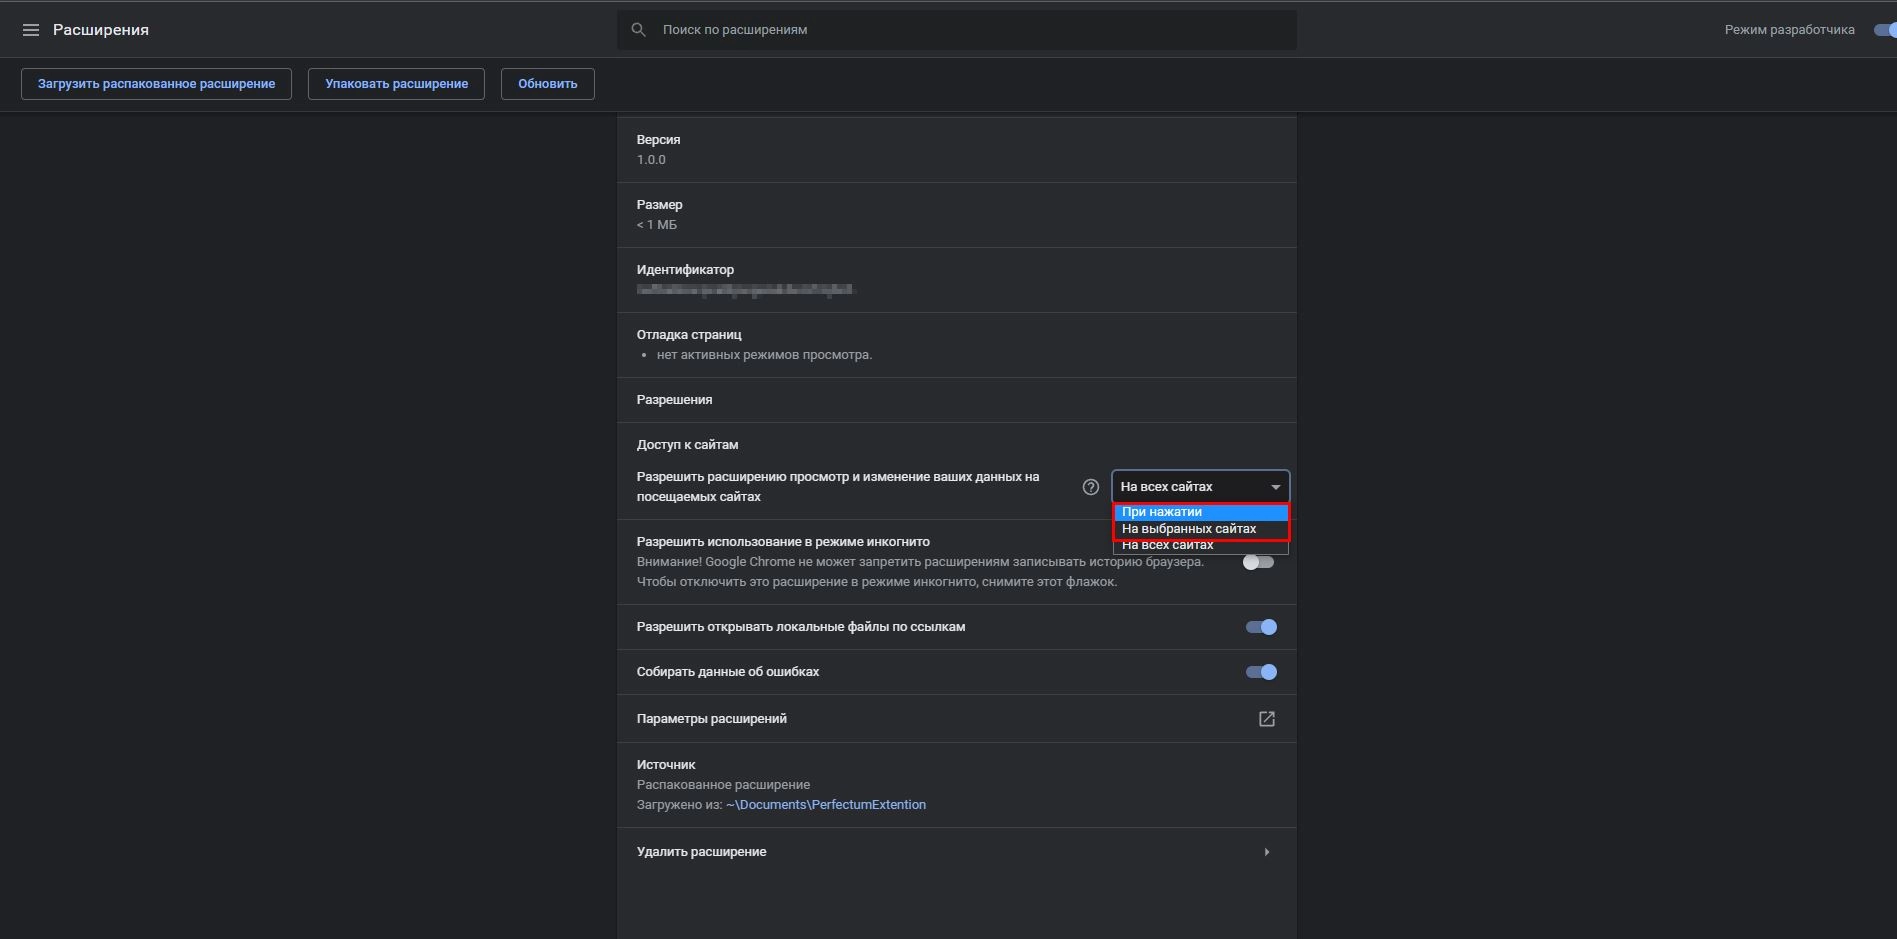Toggle allow opening local files by links
1897x939 pixels.
tap(1261, 627)
